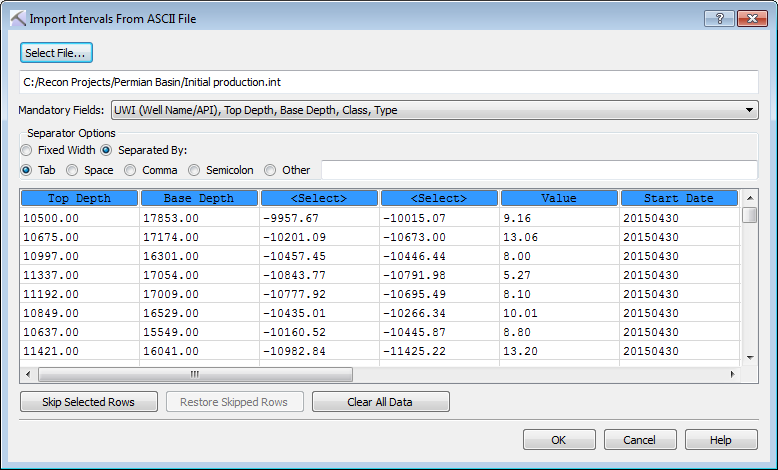Choose the Separated By radio option
The height and width of the screenshot is (470, 778).
click(x=106, y=150)
